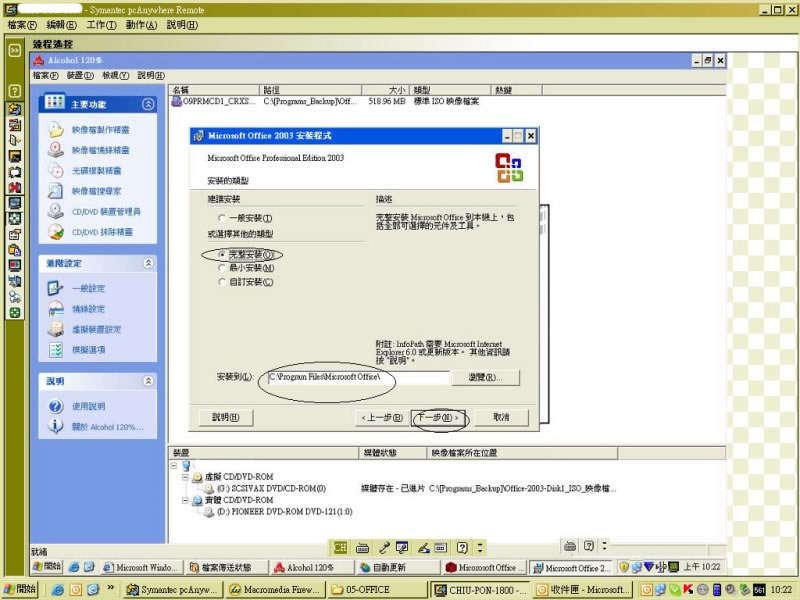Screen dimensions: 800x600
Task: Click the double-arrow icon atop pcAnywhere's left toolbar
Action: (15, 50)
